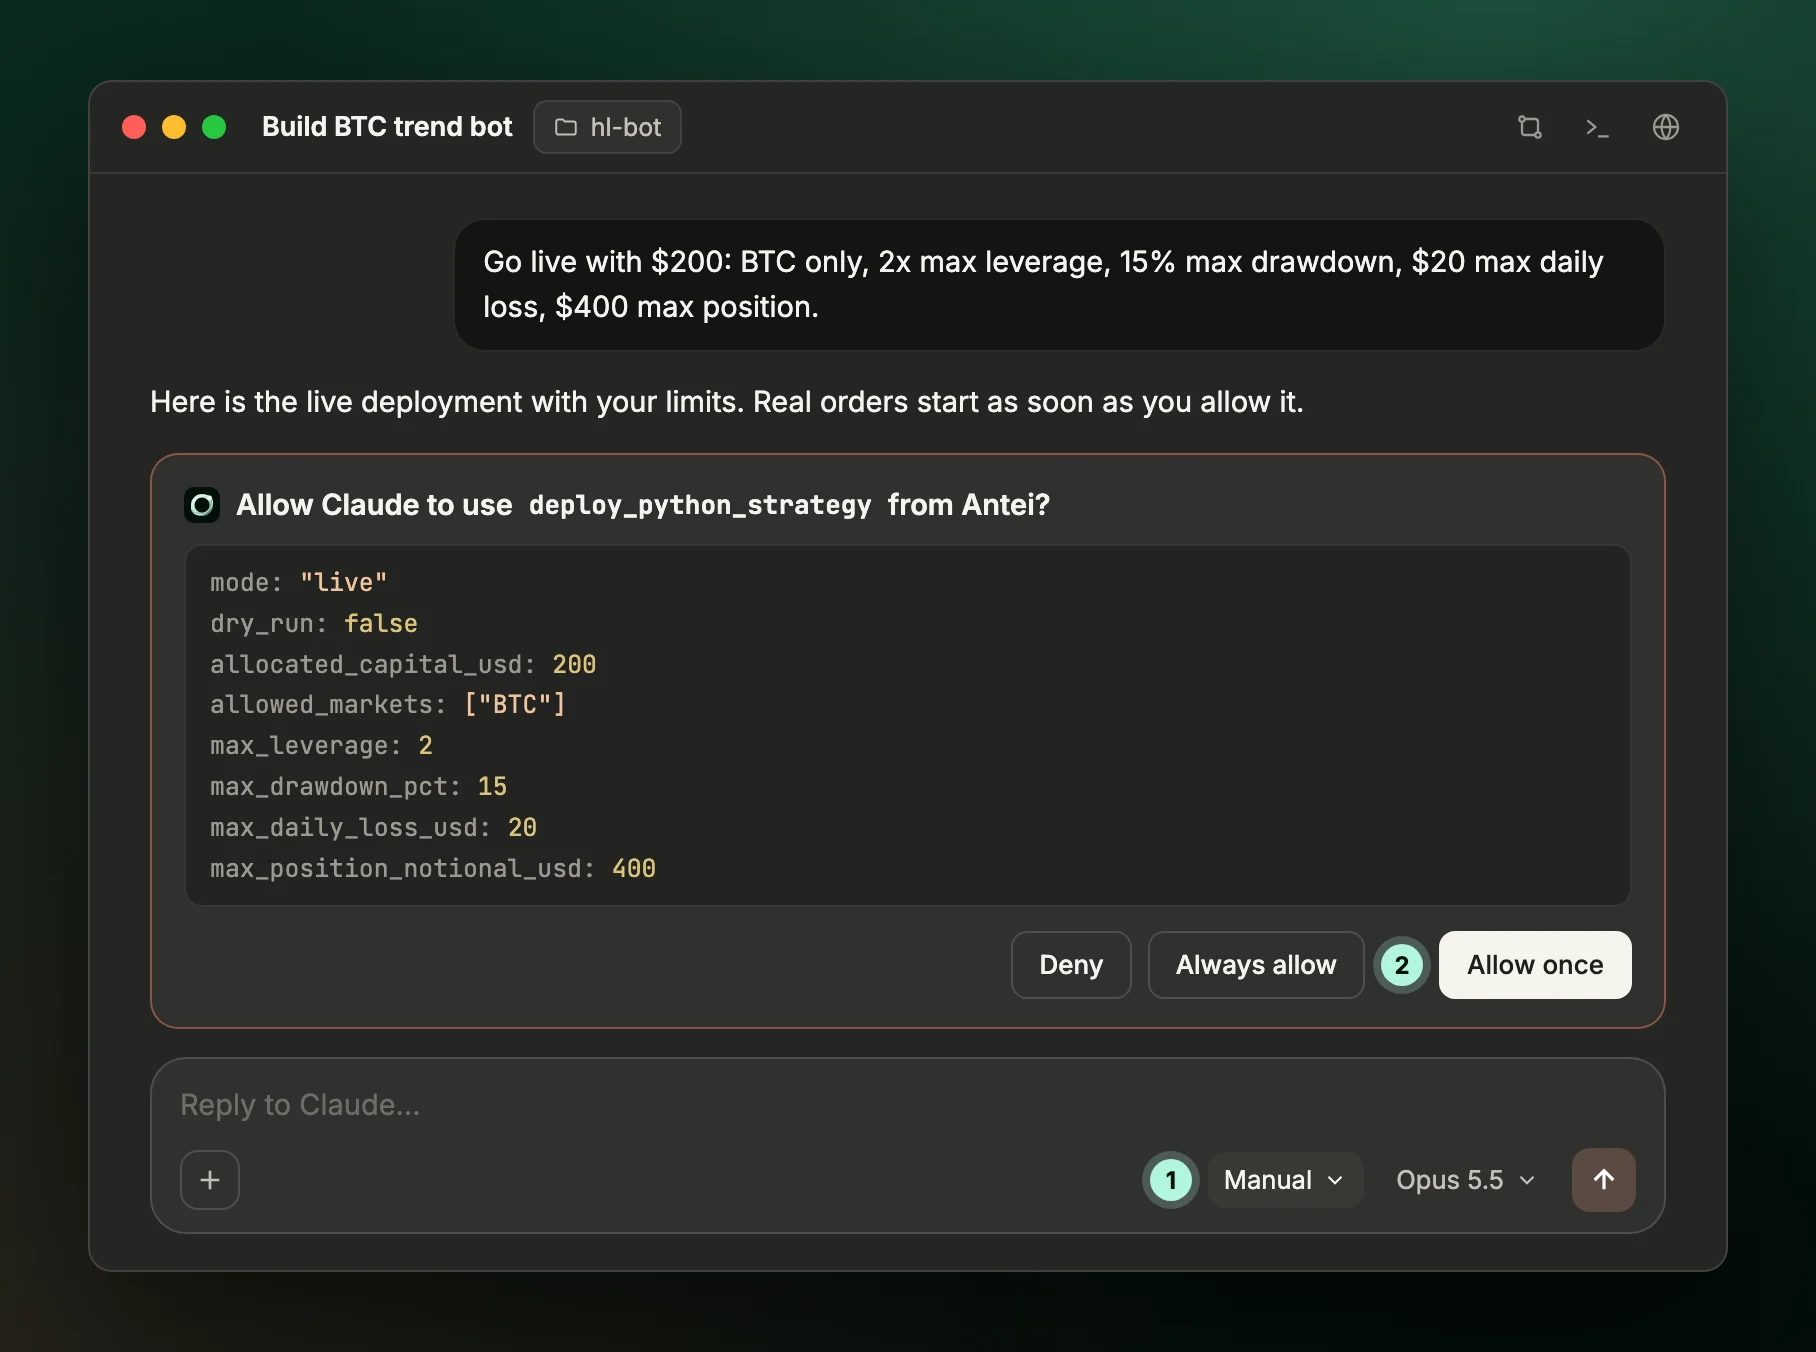1816x1352 pixels.
Task: Click Claude's live deployment reply text
Action: pos(727,402)
